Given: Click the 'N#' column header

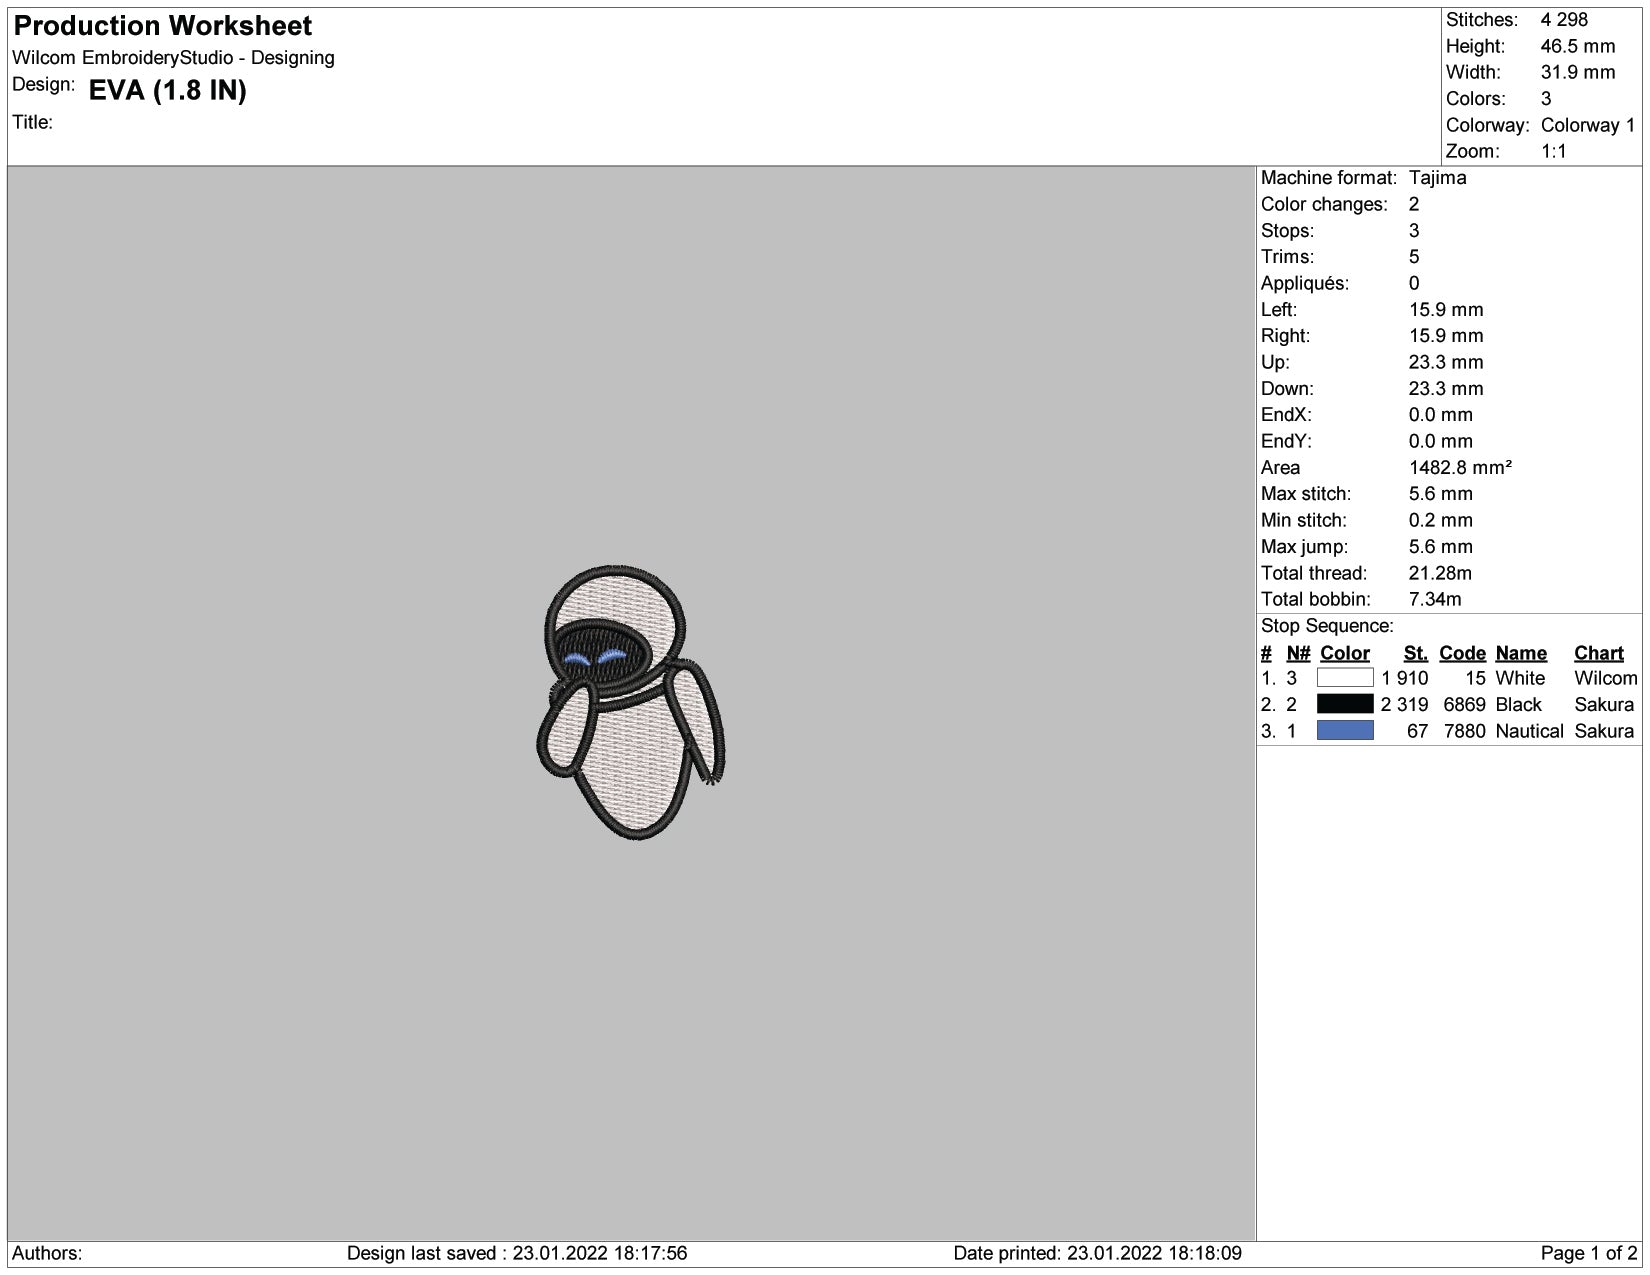Looking at the screenshot, I should (1298, 653).
